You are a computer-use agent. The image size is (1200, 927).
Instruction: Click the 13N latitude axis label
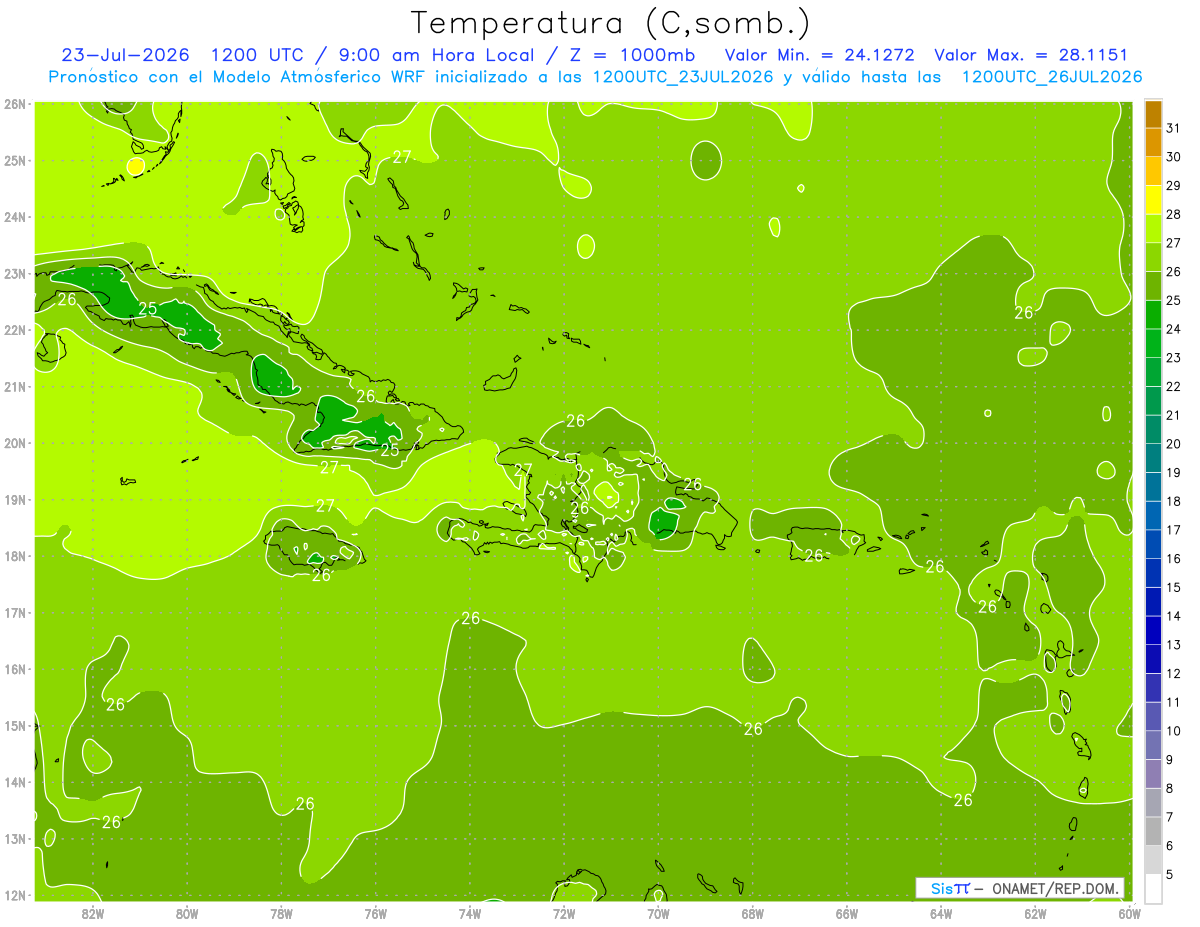pyautogui.click(x=14, y=838)
